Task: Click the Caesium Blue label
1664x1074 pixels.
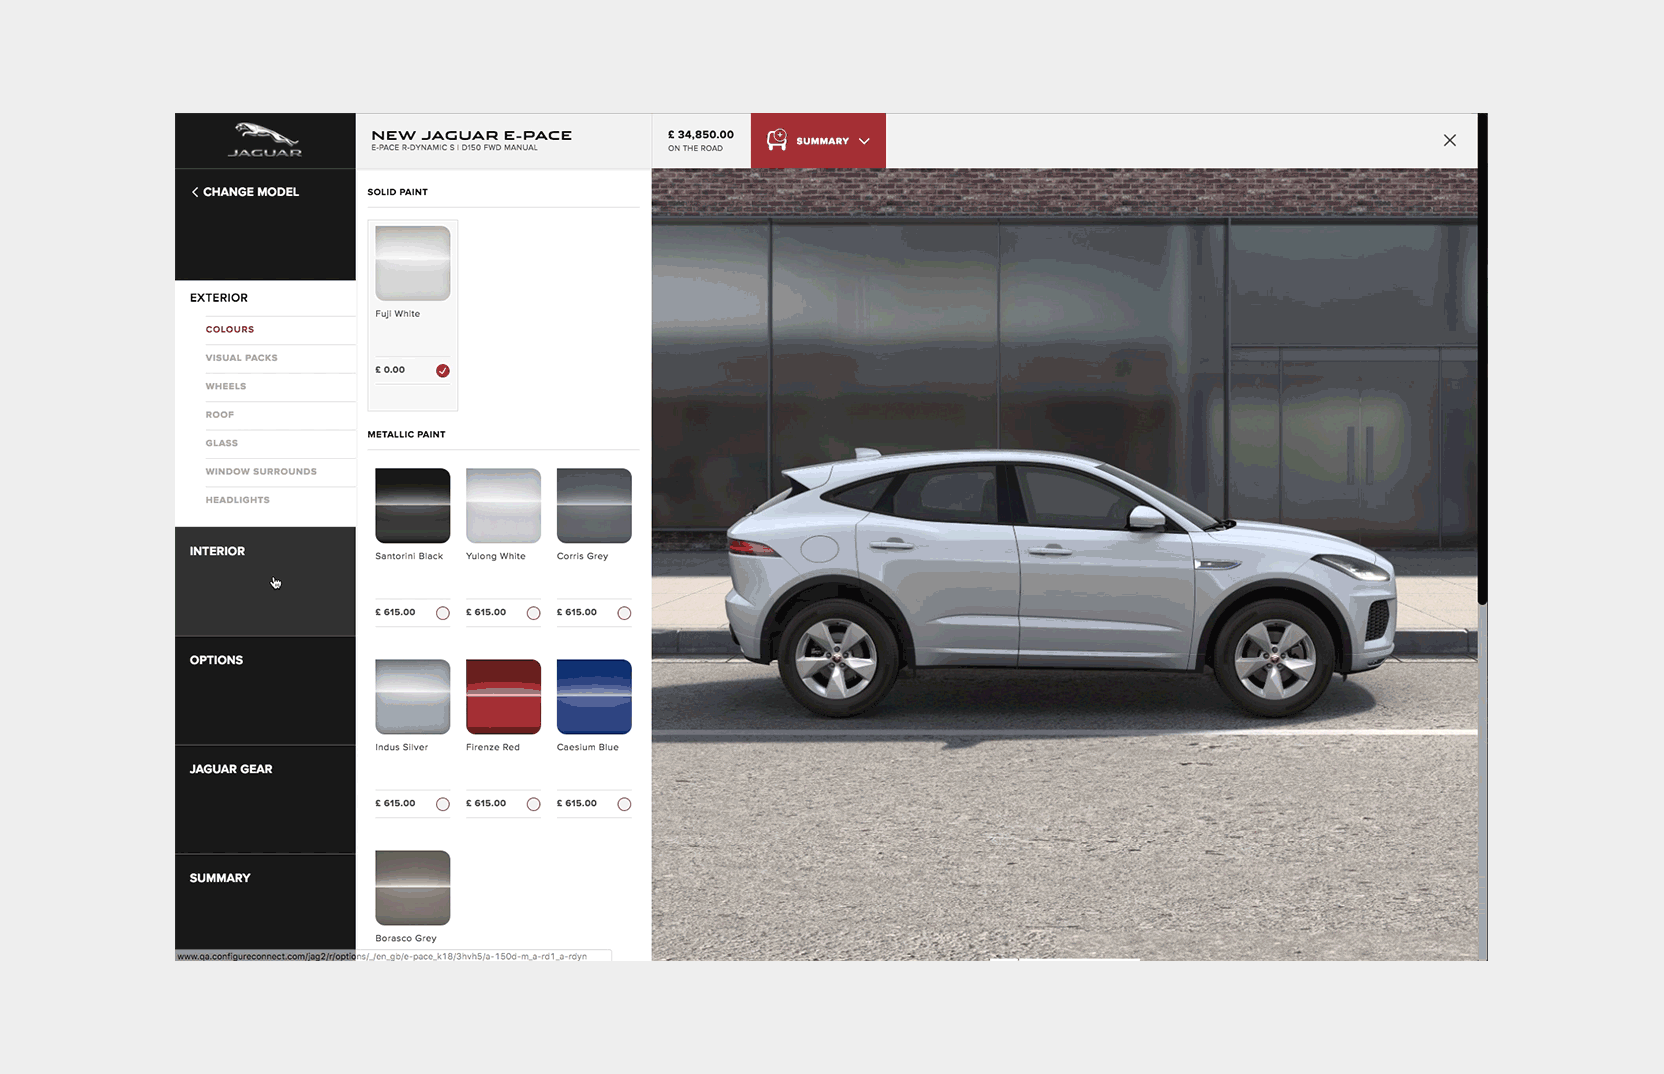Action: click(588, 747)
